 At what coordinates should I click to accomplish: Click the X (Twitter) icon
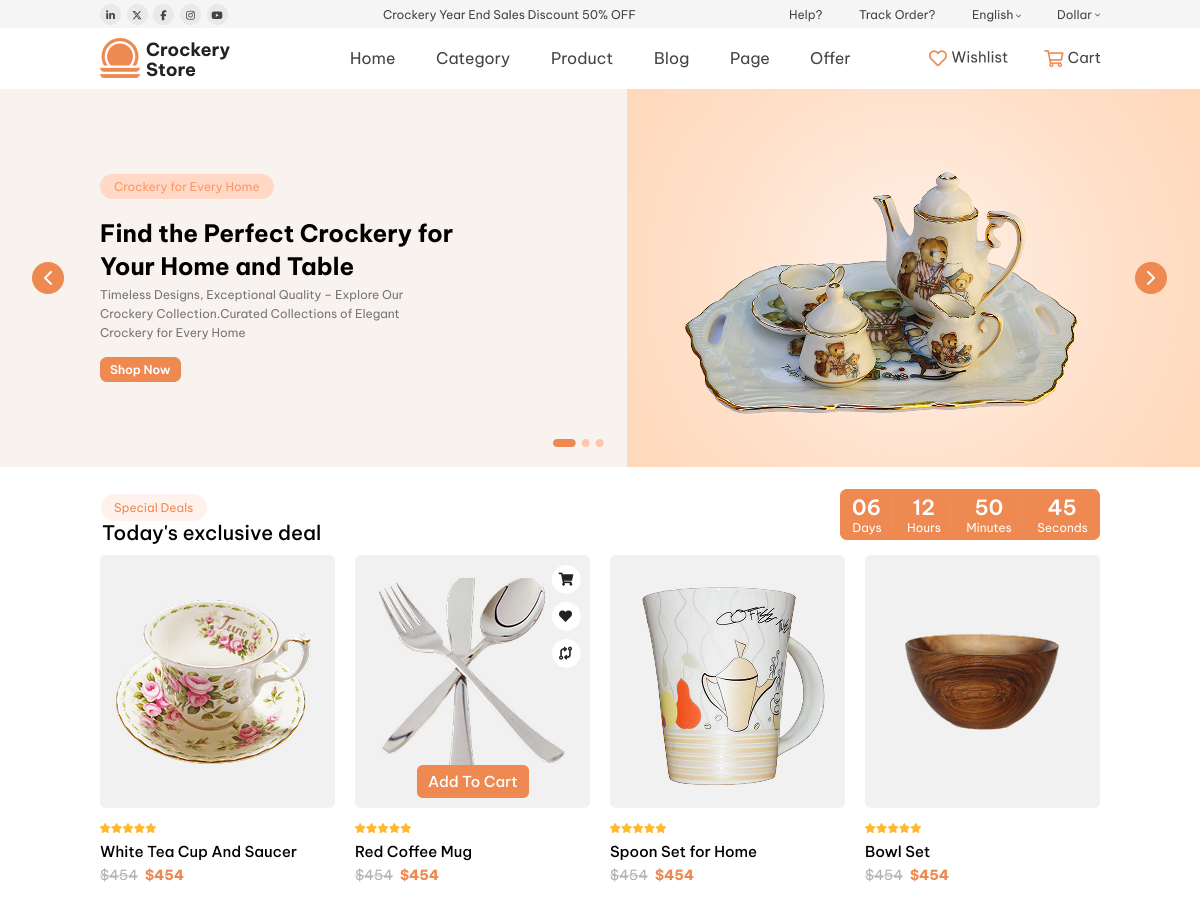pyautogui.click(x=137, y=14)
